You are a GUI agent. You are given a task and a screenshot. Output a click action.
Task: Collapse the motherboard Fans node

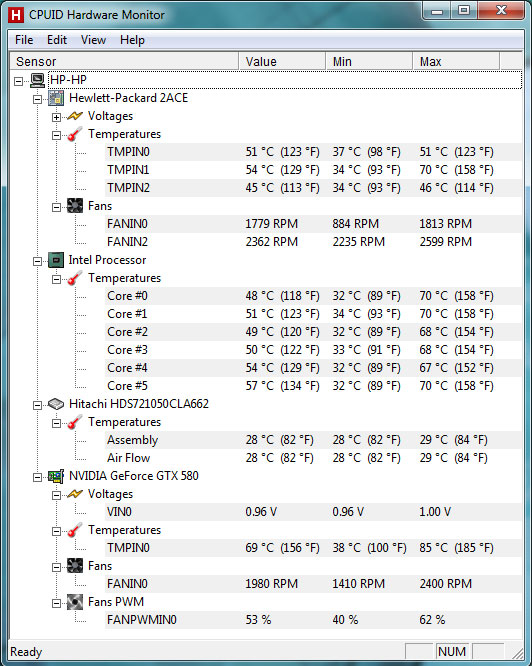click(x=56, y=207)
